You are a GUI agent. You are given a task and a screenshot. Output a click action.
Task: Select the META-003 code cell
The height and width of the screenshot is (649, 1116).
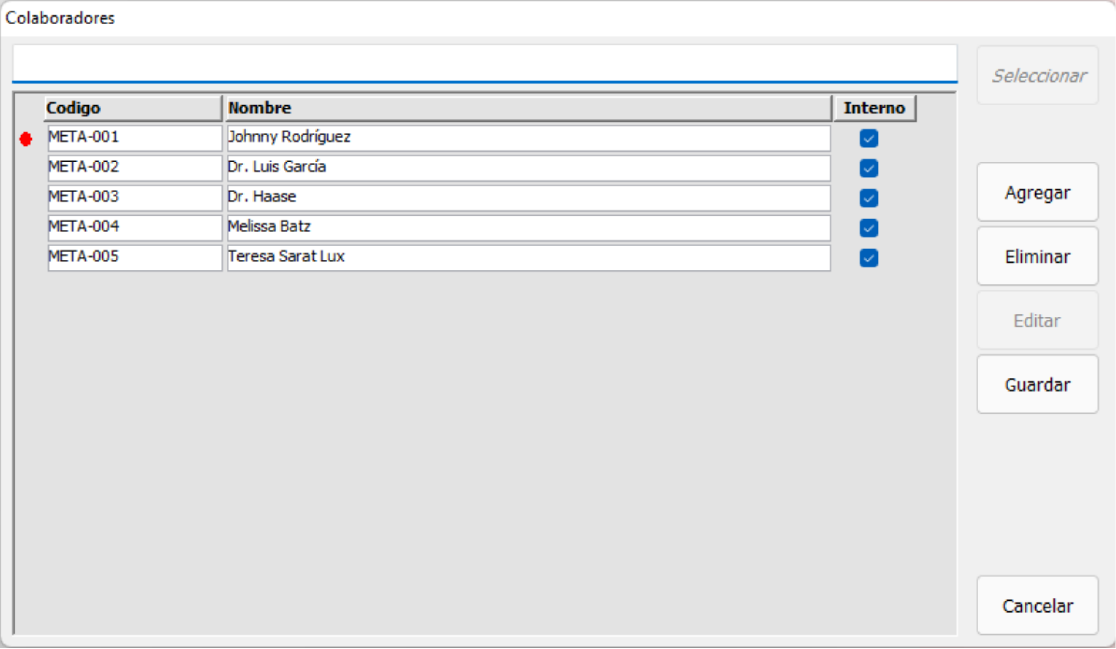134,197
